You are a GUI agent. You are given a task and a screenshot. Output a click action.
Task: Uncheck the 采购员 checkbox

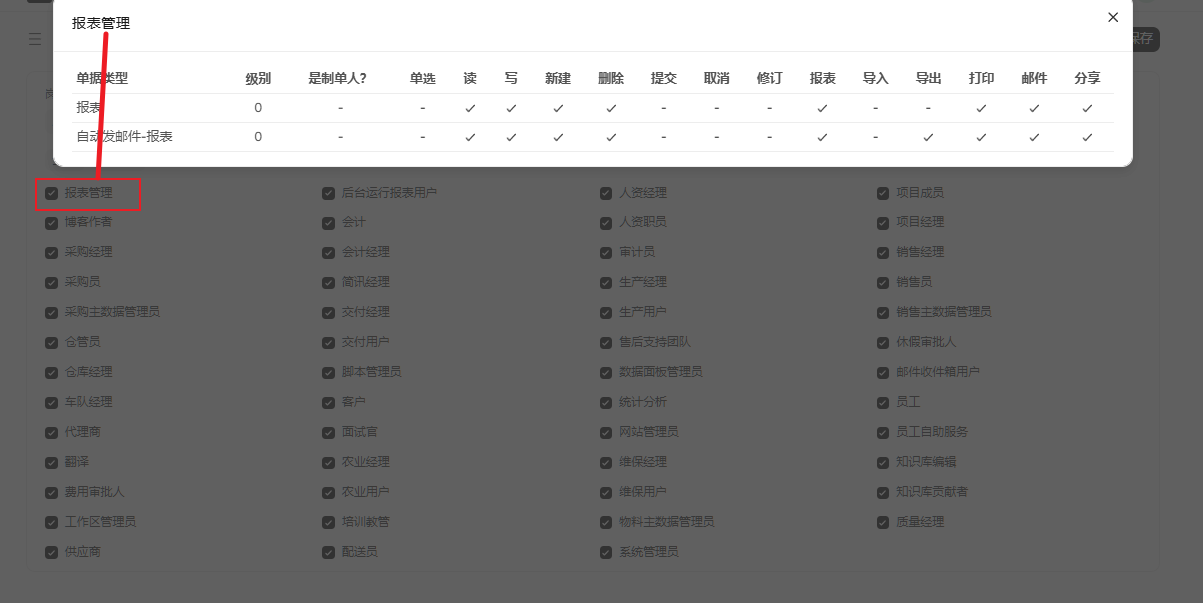pyautogui.click(x=51, y=282)
